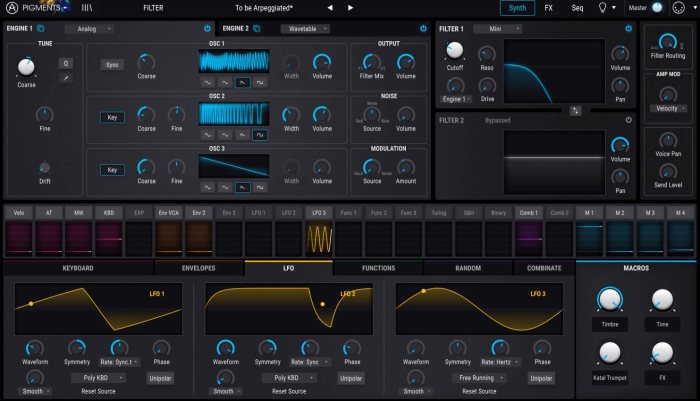
Task: Select triangle waveform for OSC 1
Action: (x=225, y=82)
